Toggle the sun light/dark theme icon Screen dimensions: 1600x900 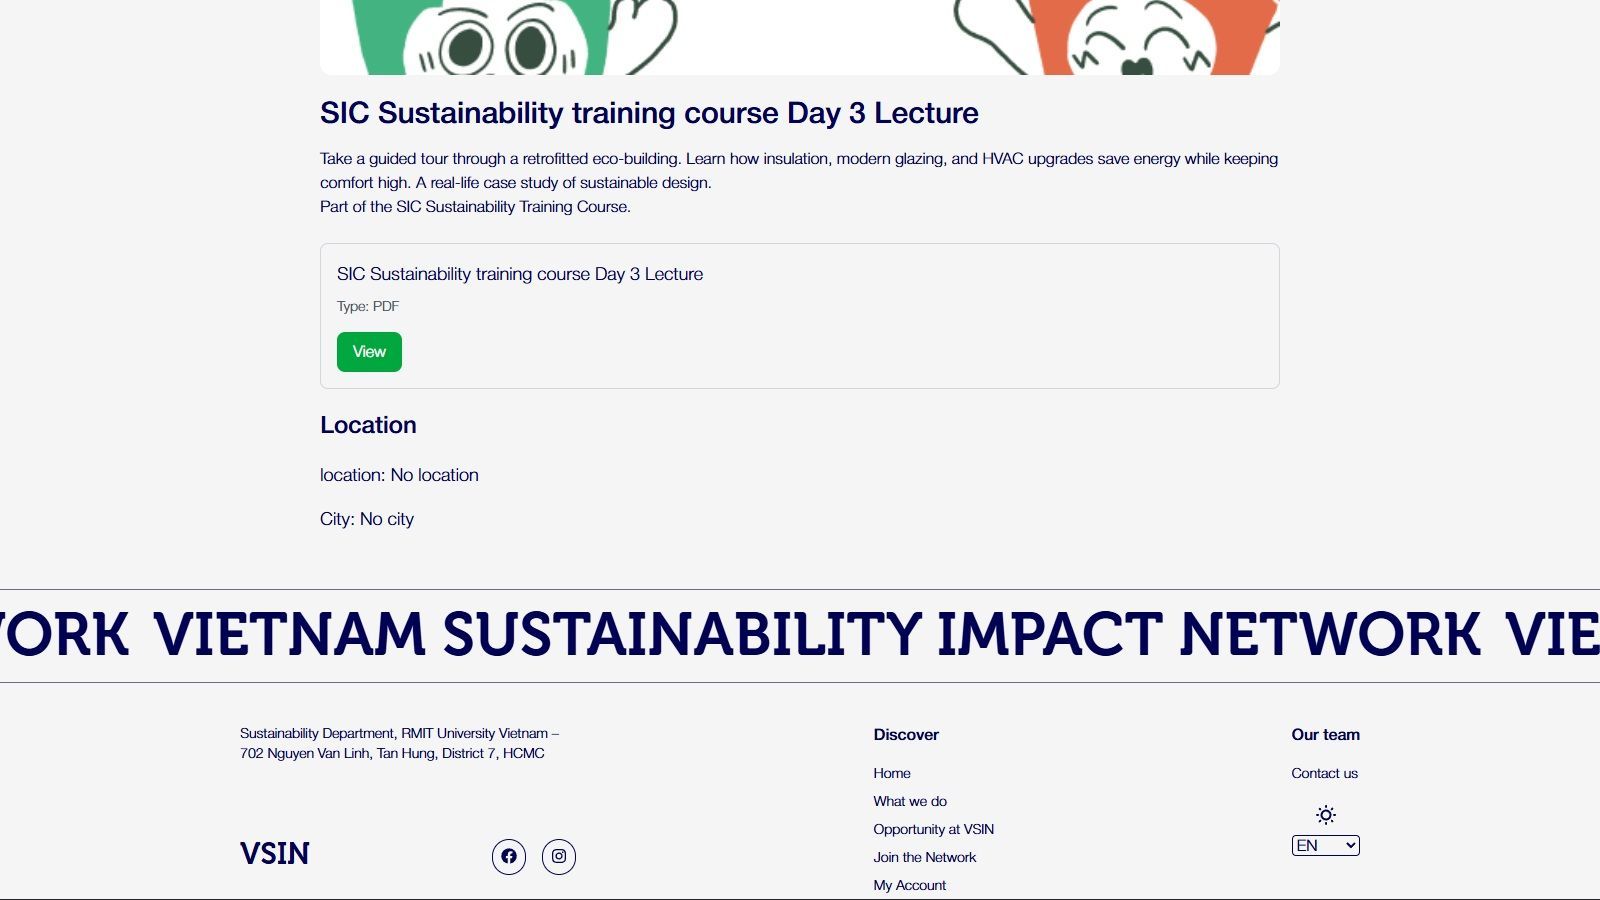(x=1326, y=815)
